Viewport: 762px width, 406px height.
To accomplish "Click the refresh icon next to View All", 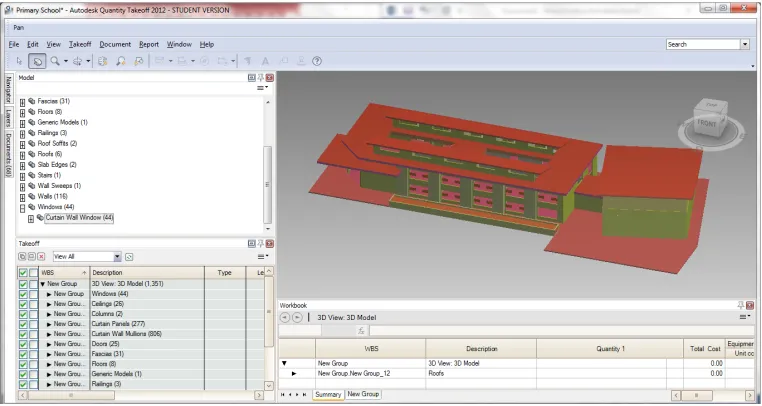I will point(129,257).
